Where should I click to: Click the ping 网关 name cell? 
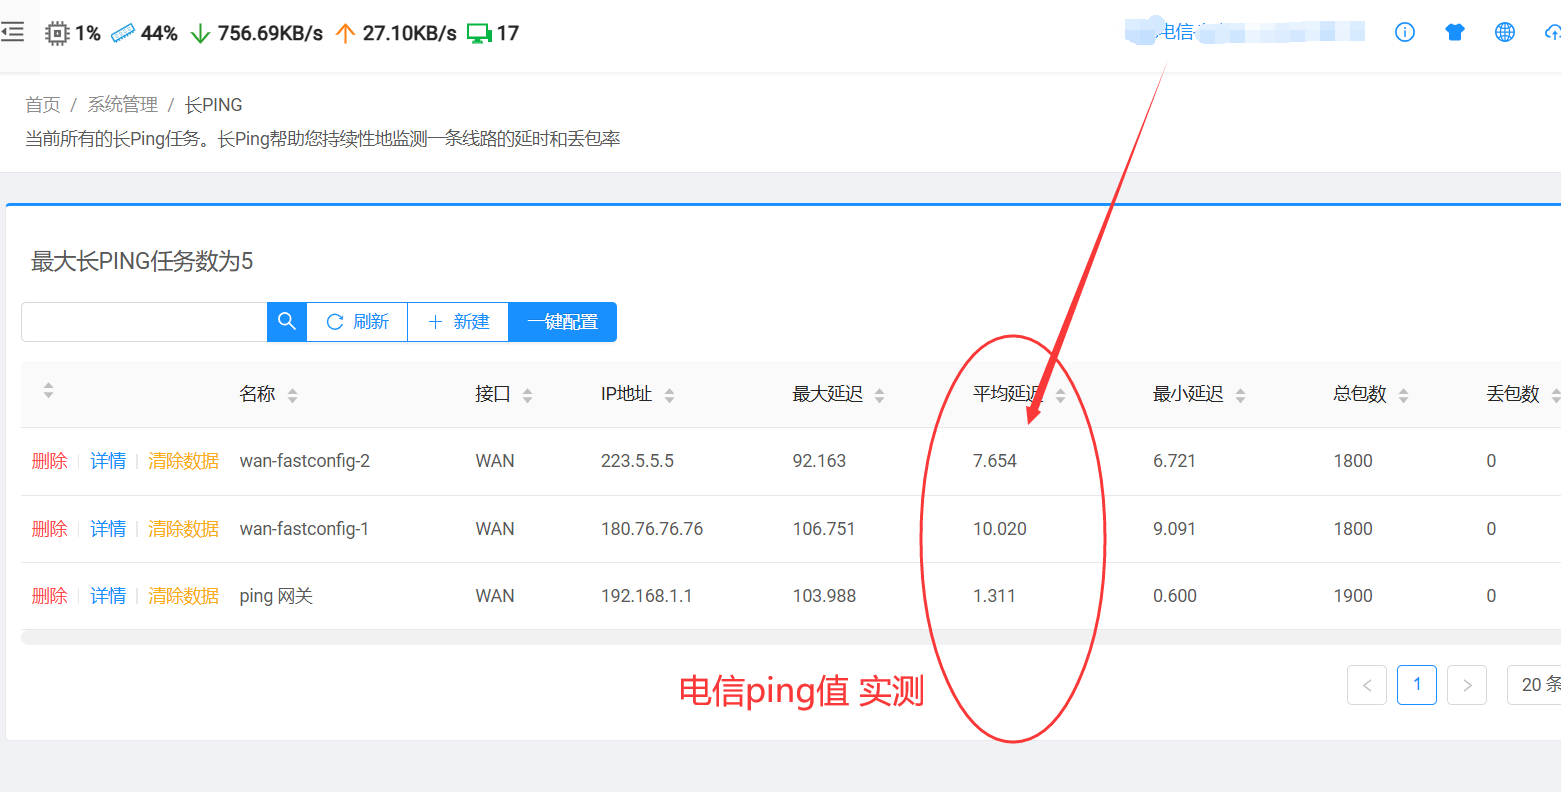[276, 596]
